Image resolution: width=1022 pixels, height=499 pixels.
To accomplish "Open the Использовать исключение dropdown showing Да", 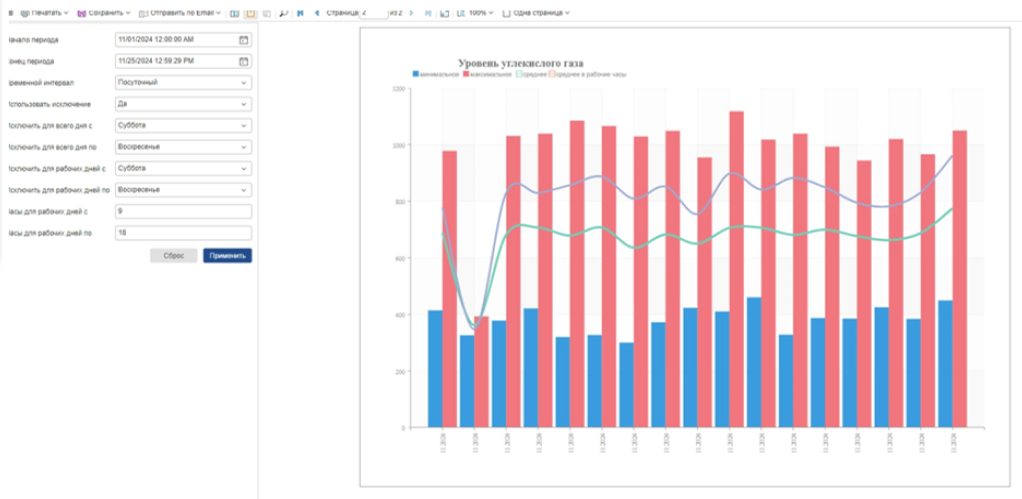I will coord(183,104).
